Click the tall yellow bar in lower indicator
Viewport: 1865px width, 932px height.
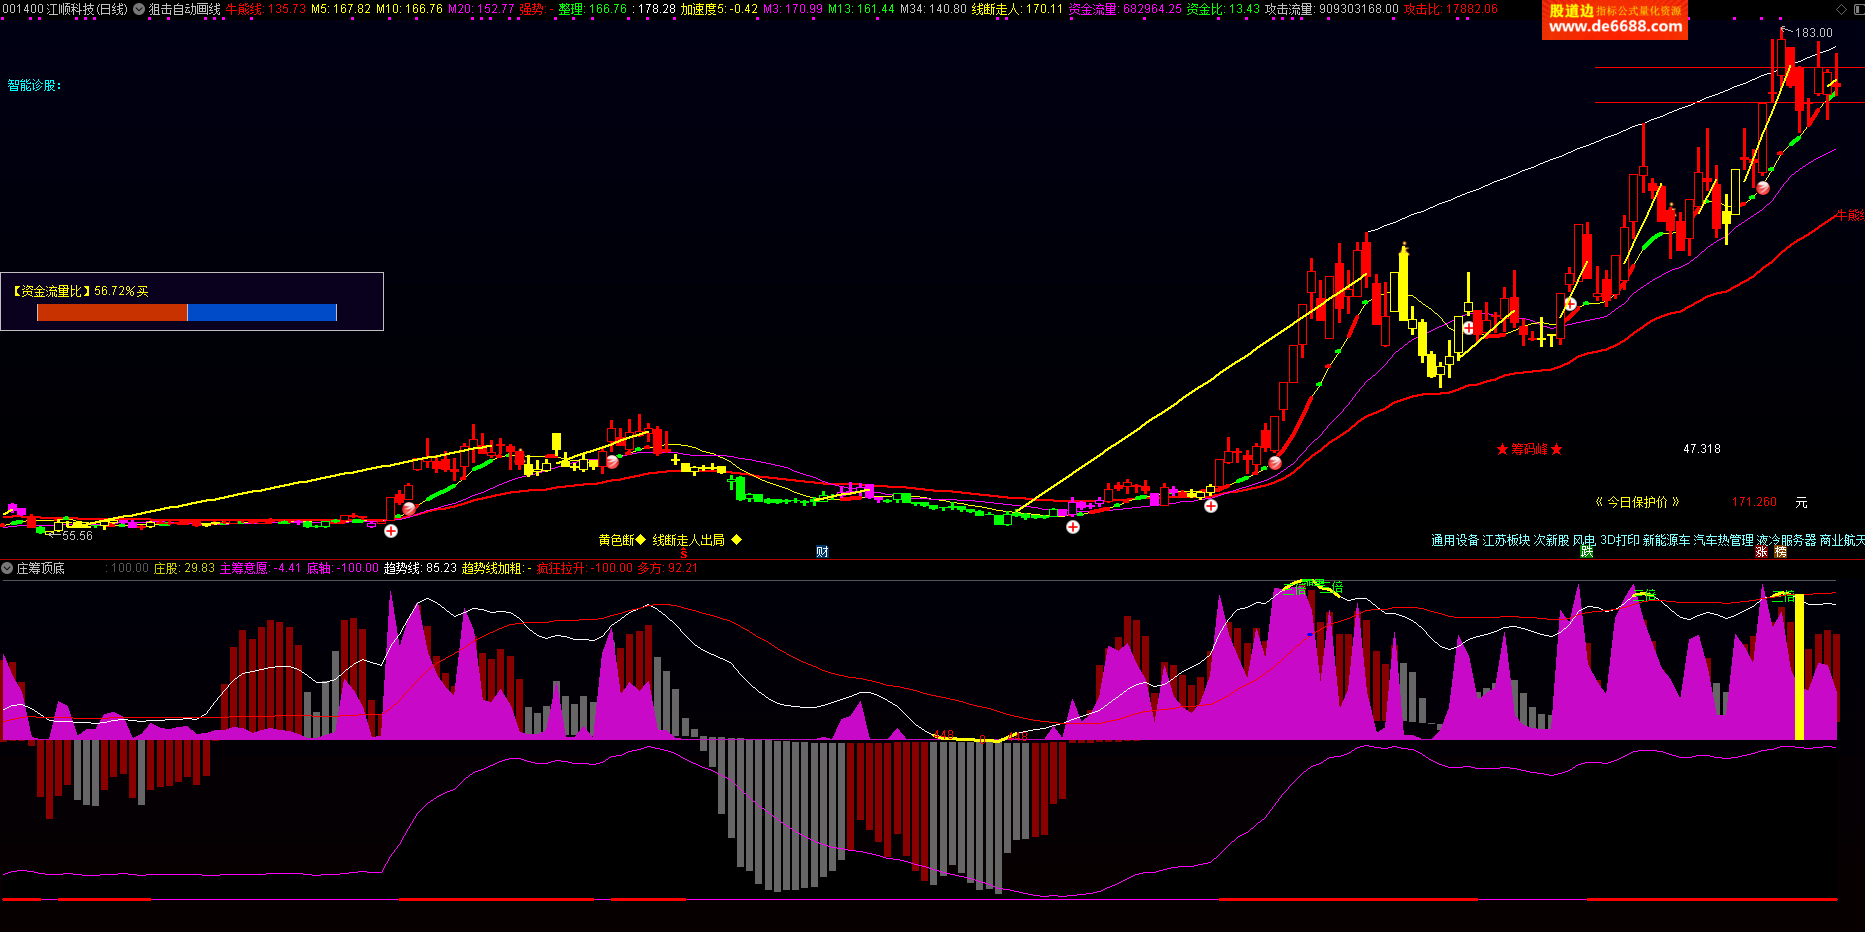pos(1799,667)
